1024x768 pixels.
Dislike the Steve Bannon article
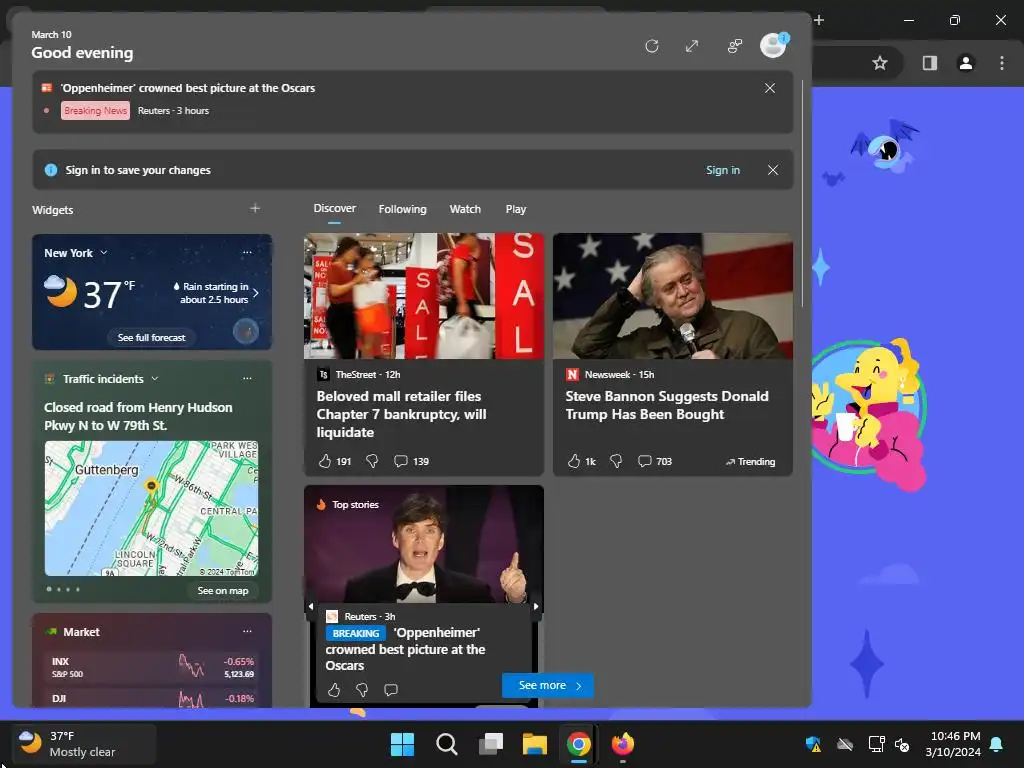point(616,461)
